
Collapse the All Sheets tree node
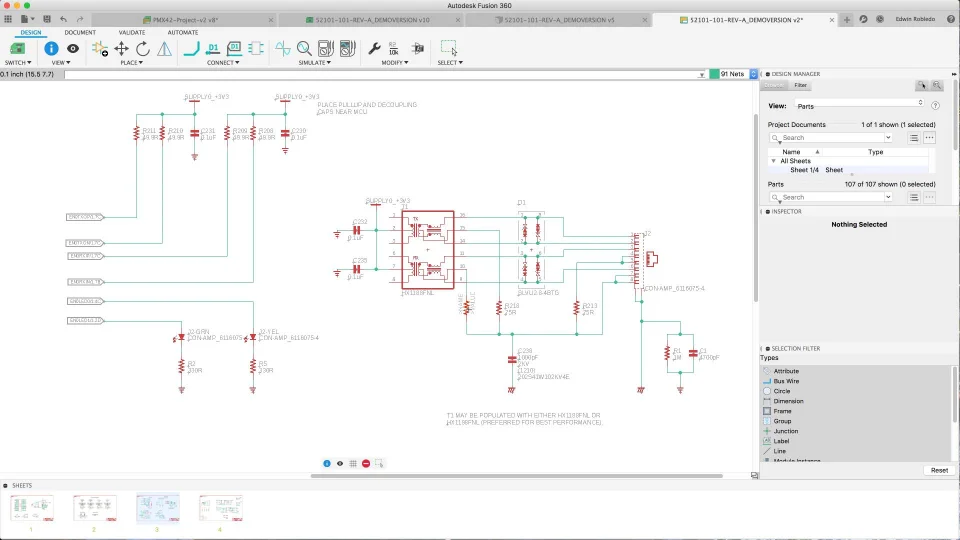773,161
